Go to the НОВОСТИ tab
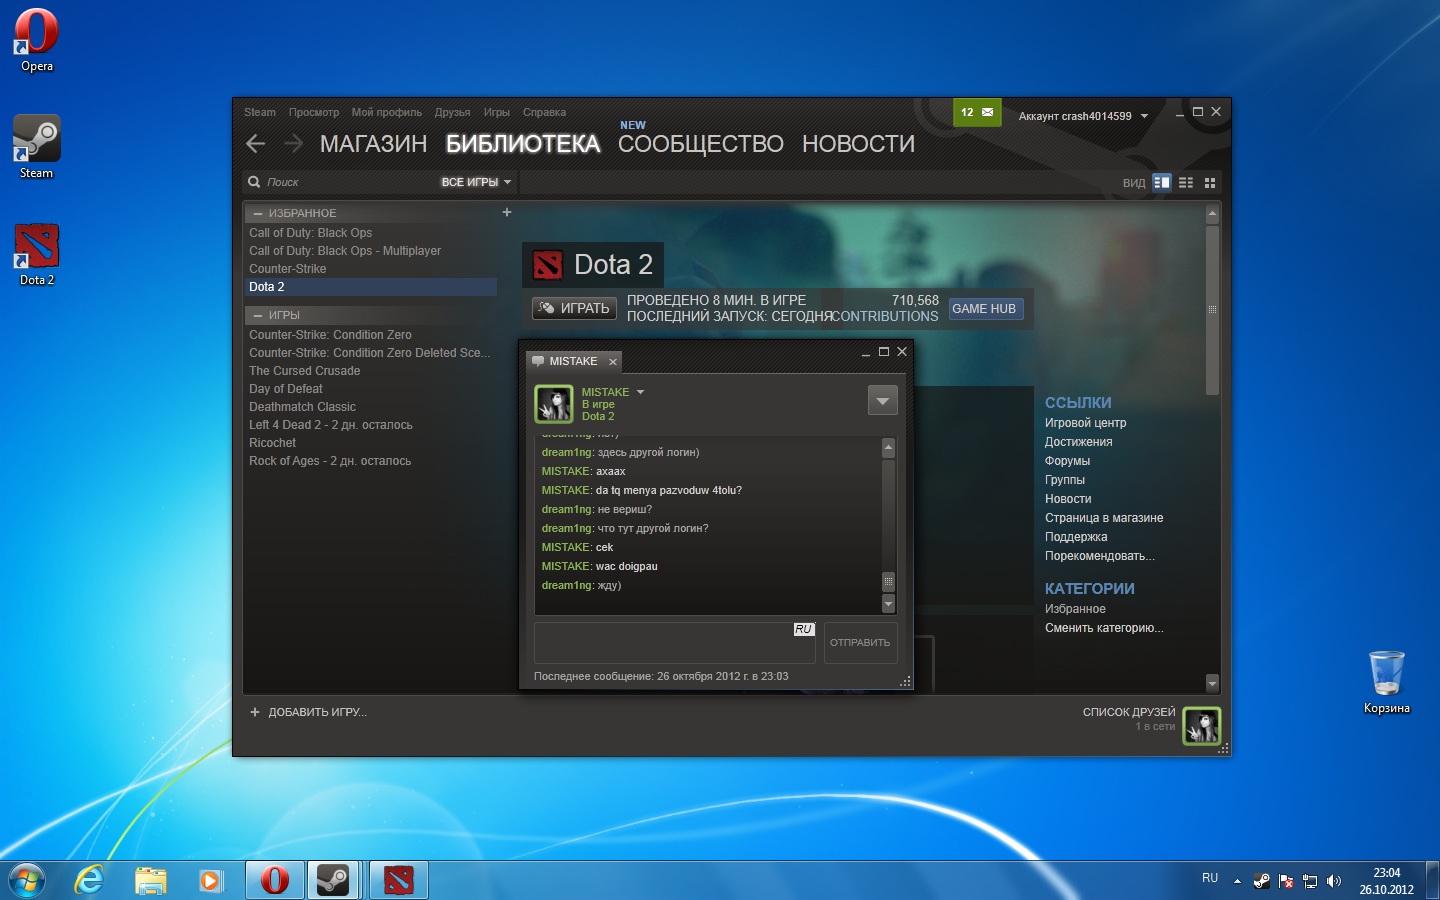Image resolution: width=1440 pixels, height=900 pixels. [x=858, y=144]
